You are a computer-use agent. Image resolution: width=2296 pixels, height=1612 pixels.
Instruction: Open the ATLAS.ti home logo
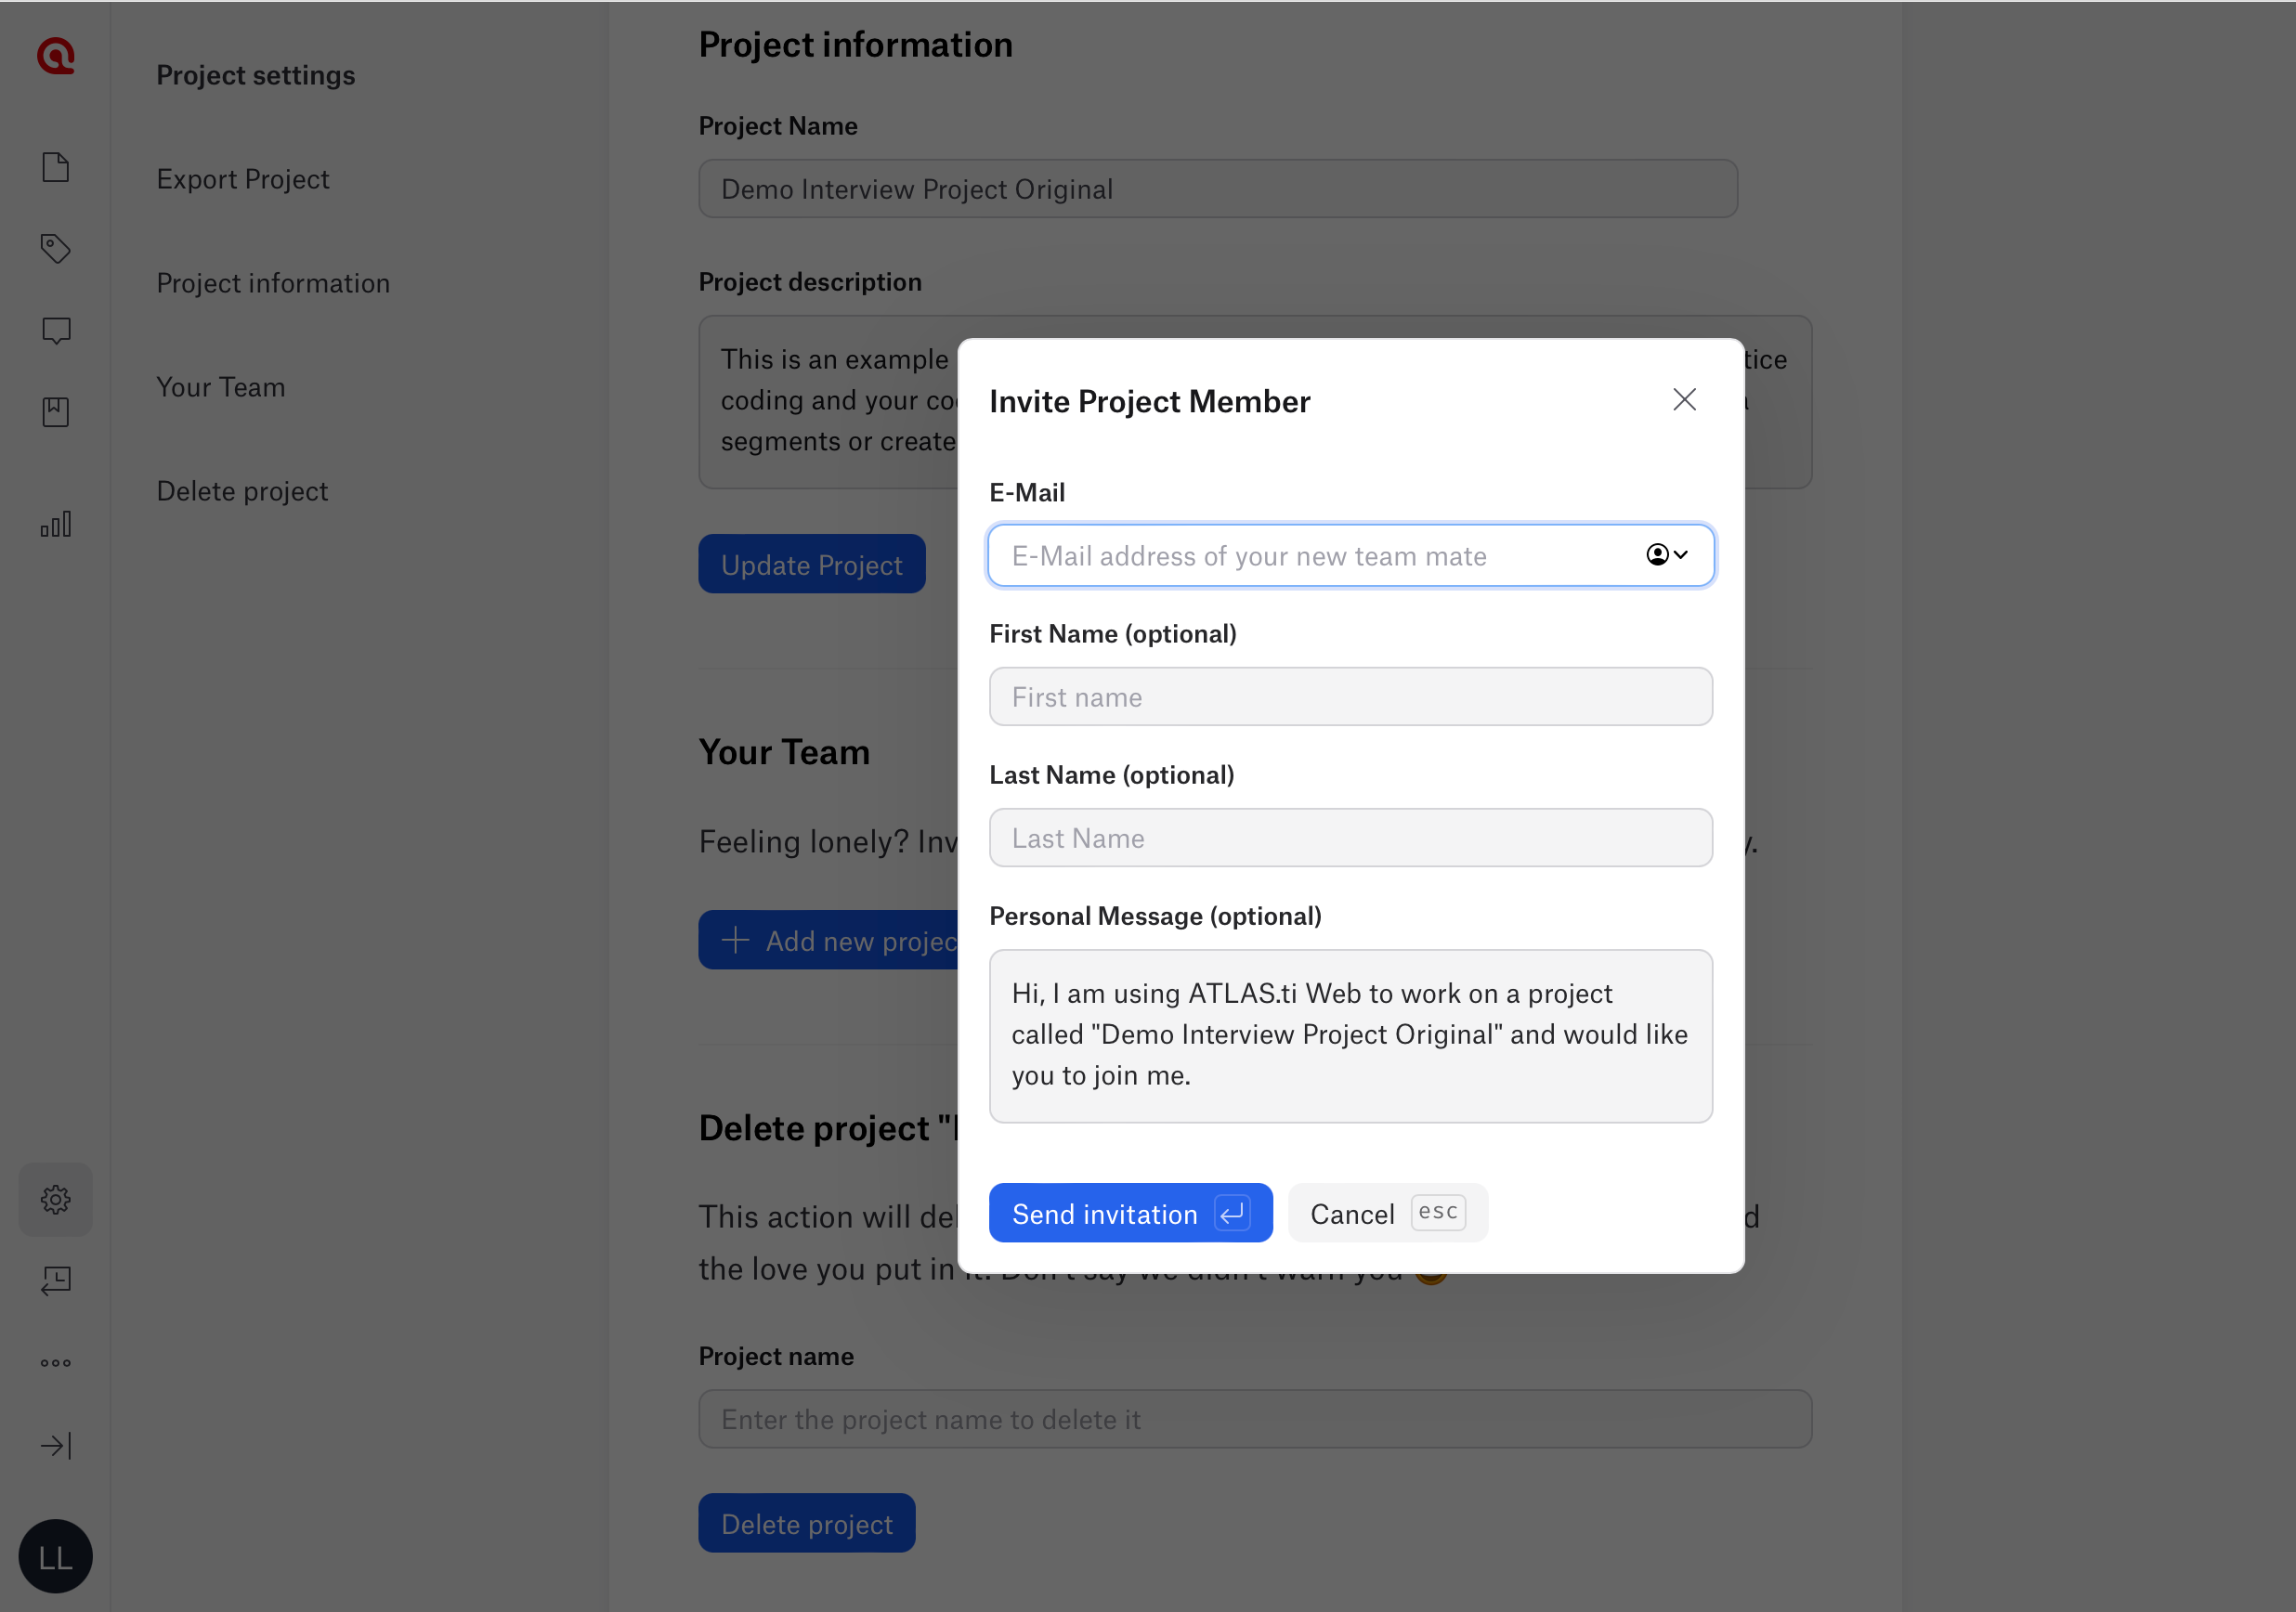(x=55, y=56)
